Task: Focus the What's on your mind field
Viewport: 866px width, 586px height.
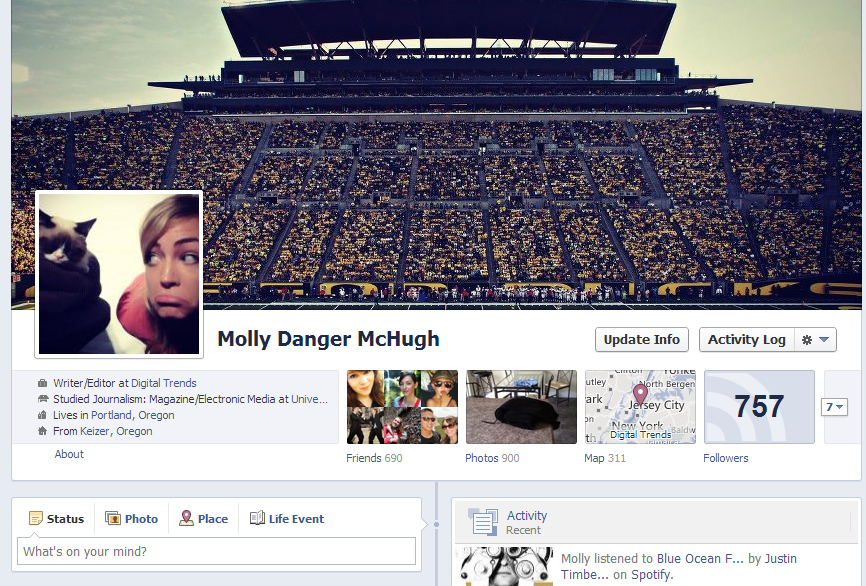Action: tap(216, 551)
